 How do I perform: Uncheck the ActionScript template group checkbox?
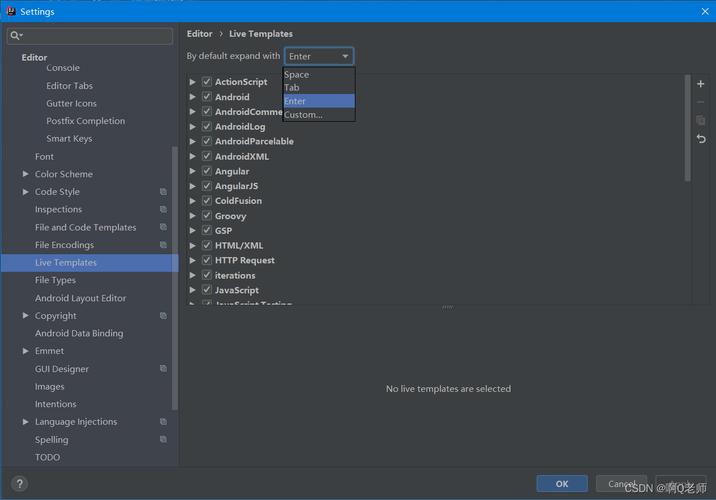[207, 82]
